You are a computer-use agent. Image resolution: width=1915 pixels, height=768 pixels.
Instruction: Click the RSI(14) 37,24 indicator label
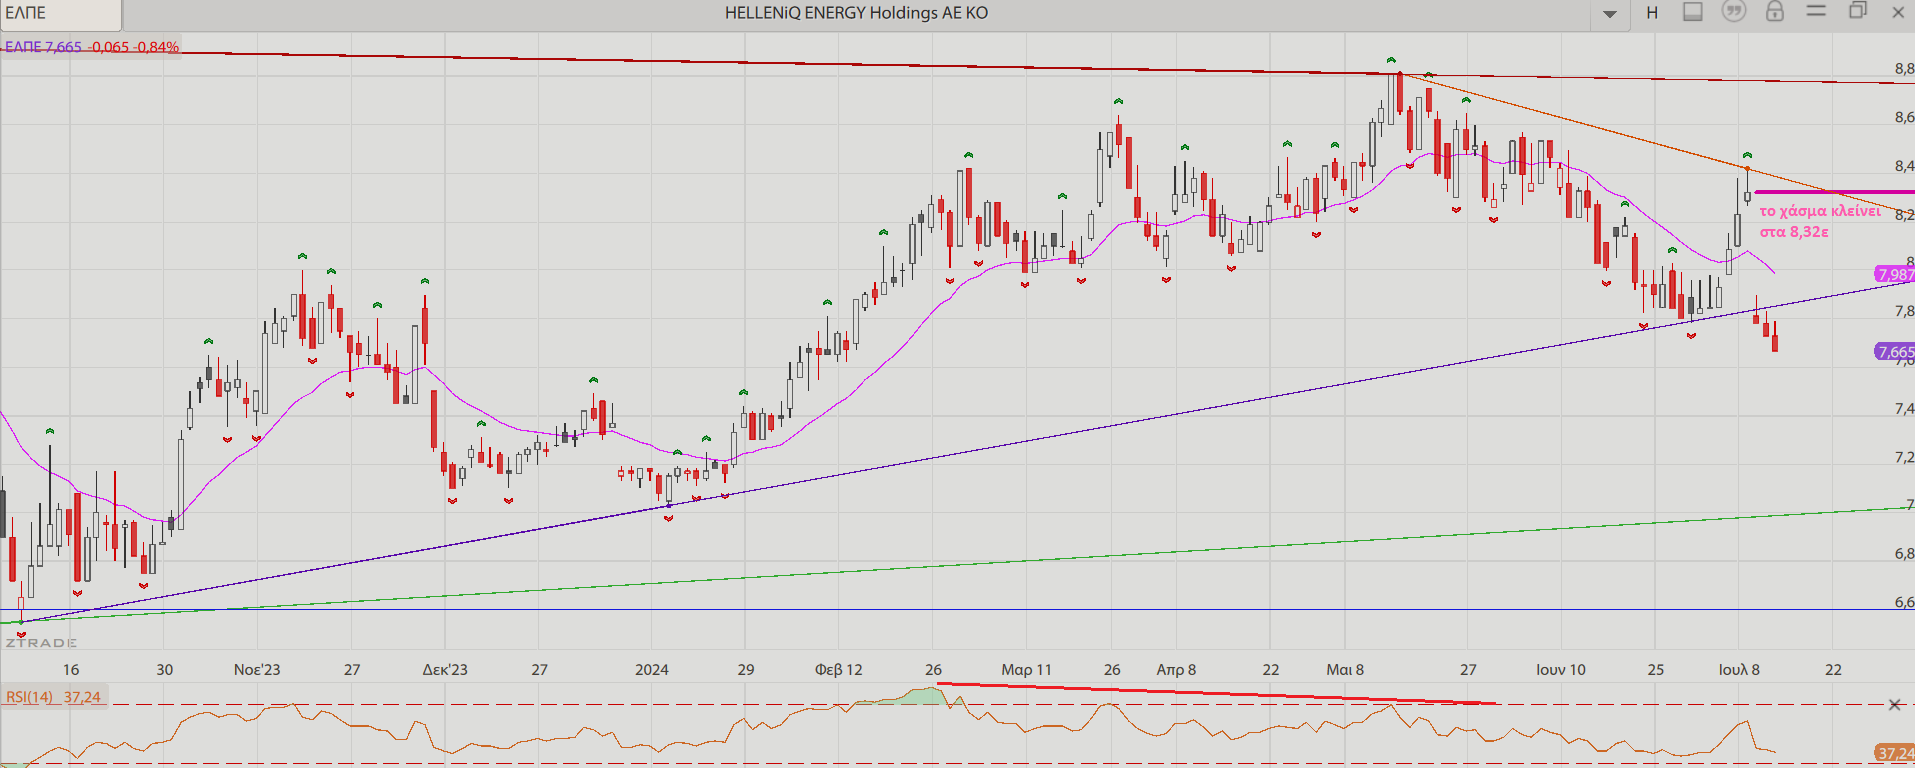(x=54, y=697)
